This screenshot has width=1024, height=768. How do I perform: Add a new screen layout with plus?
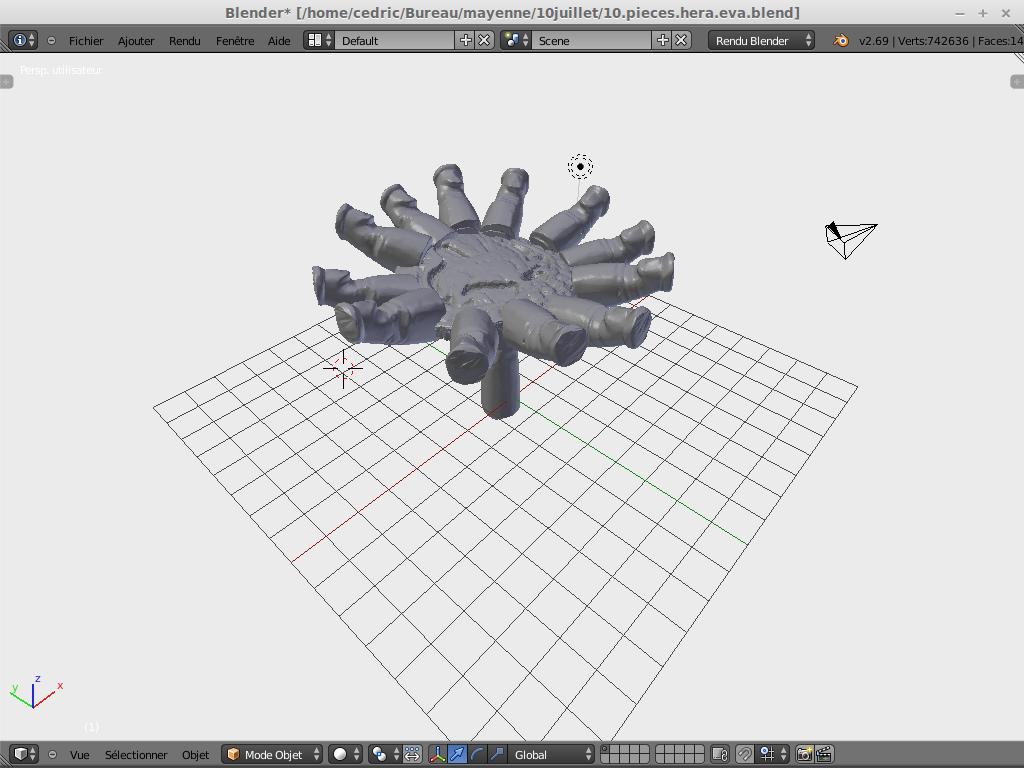[x=465, y=40]
